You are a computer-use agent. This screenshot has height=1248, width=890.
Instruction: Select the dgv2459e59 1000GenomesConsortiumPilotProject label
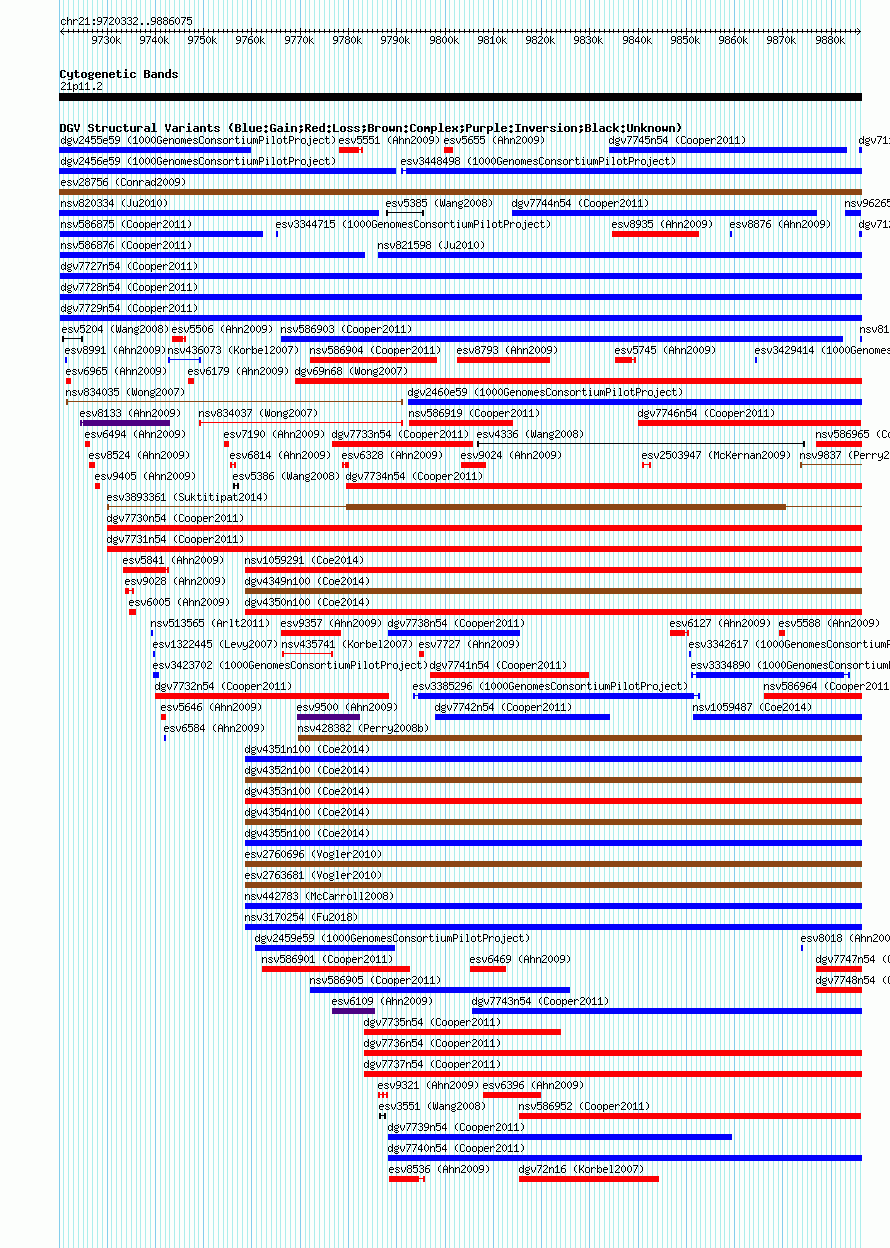393,938
